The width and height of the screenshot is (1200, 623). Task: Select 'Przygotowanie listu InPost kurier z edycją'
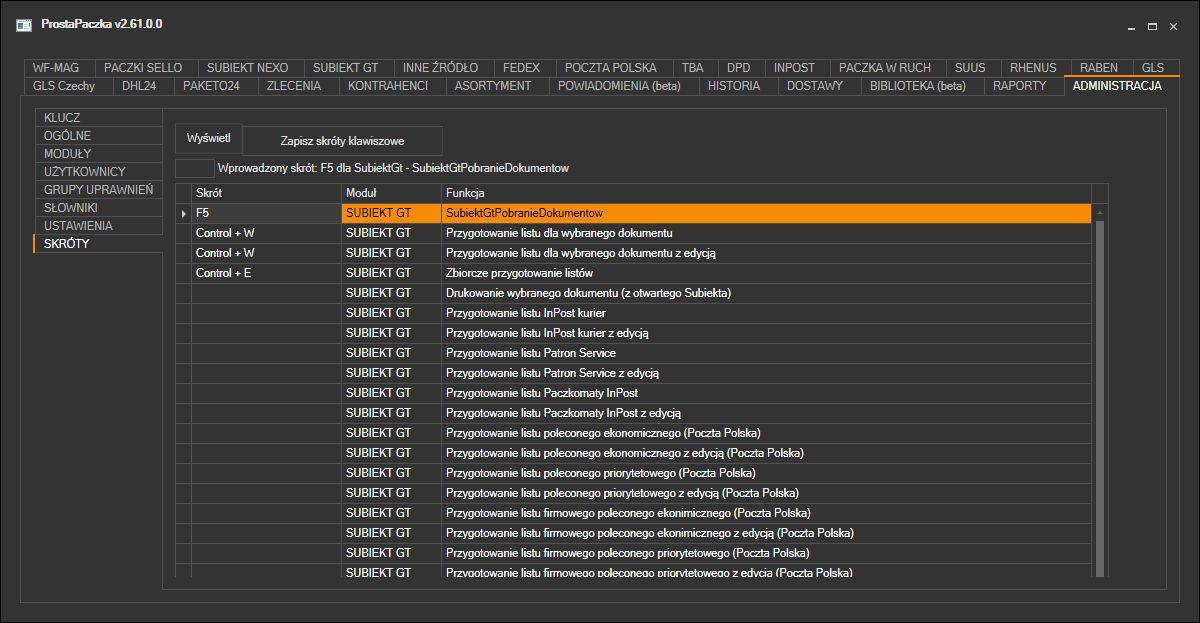click(766, 333)
